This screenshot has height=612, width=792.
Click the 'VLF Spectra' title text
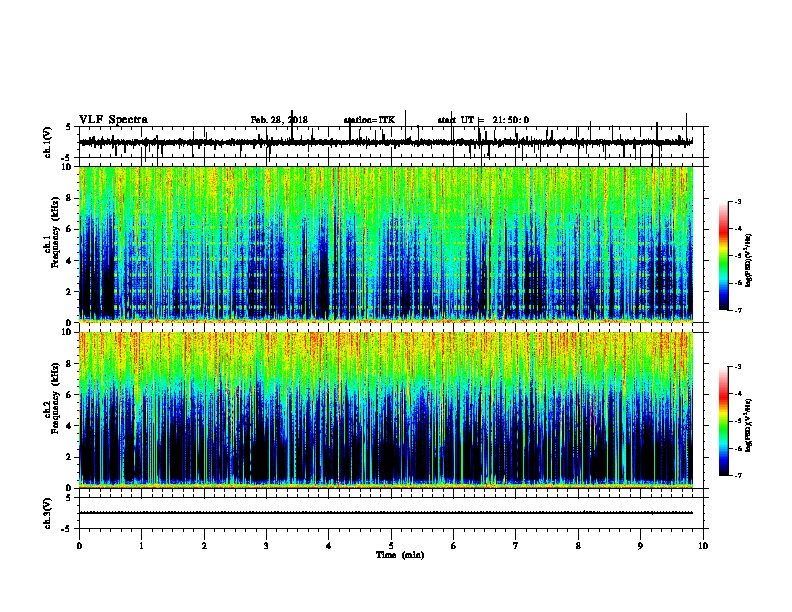tap(113, 120)
